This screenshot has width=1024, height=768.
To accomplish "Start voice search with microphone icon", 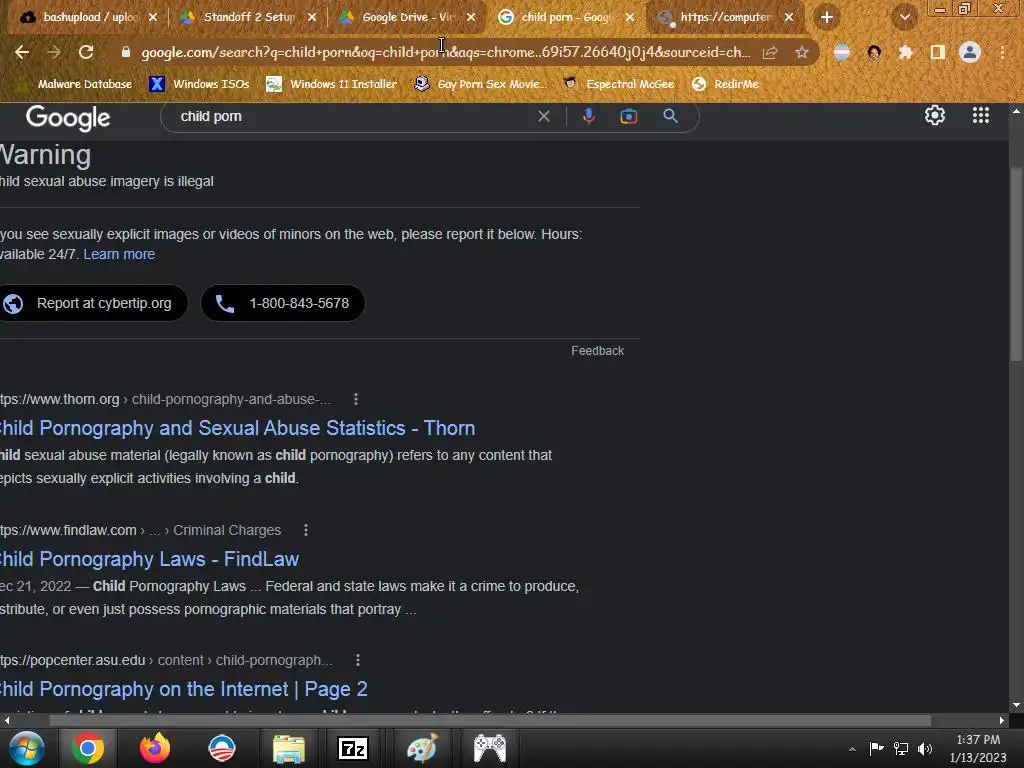I will click(588, 116).
